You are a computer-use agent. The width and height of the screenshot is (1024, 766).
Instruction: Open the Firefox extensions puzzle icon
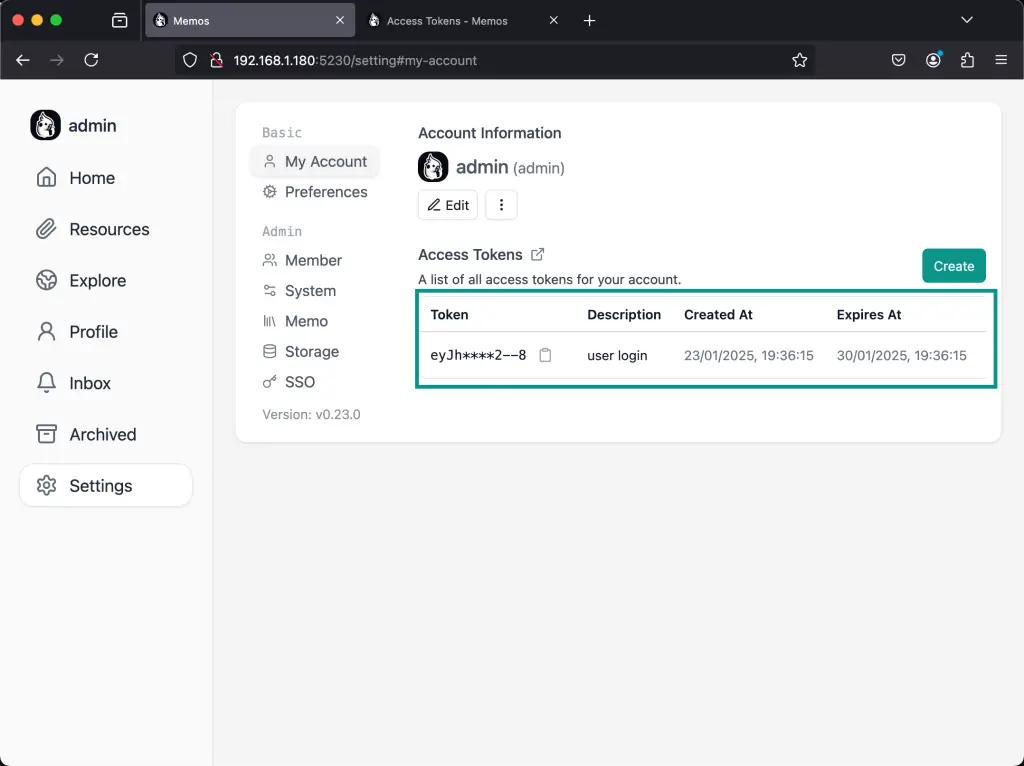click(966, 60)
